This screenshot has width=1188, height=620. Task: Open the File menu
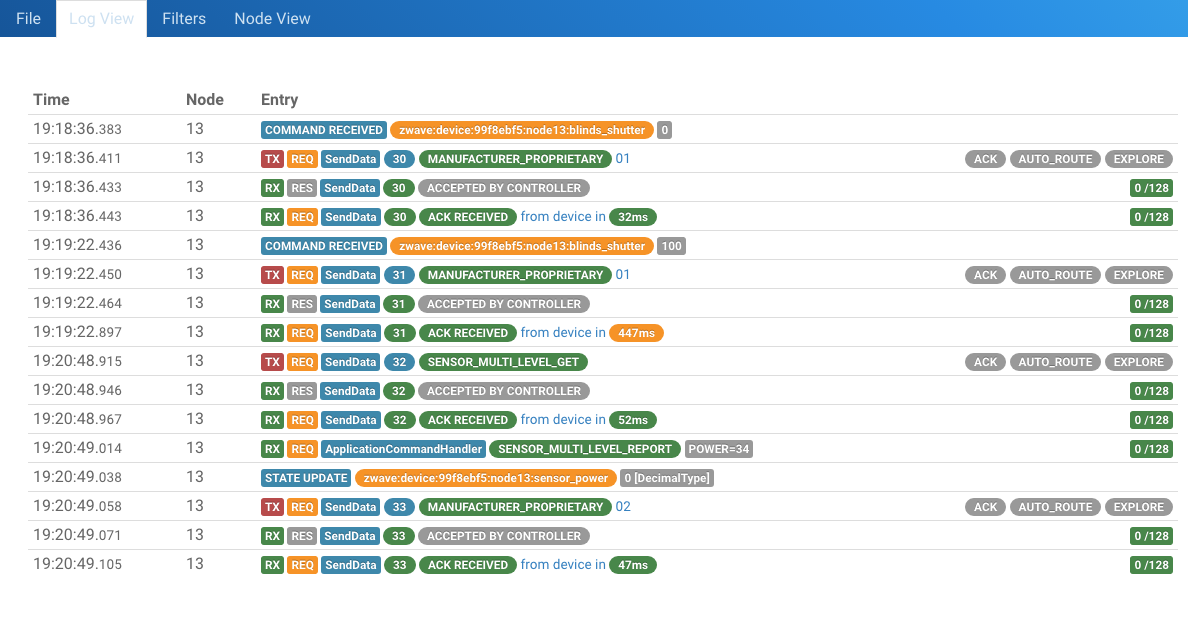28,18
